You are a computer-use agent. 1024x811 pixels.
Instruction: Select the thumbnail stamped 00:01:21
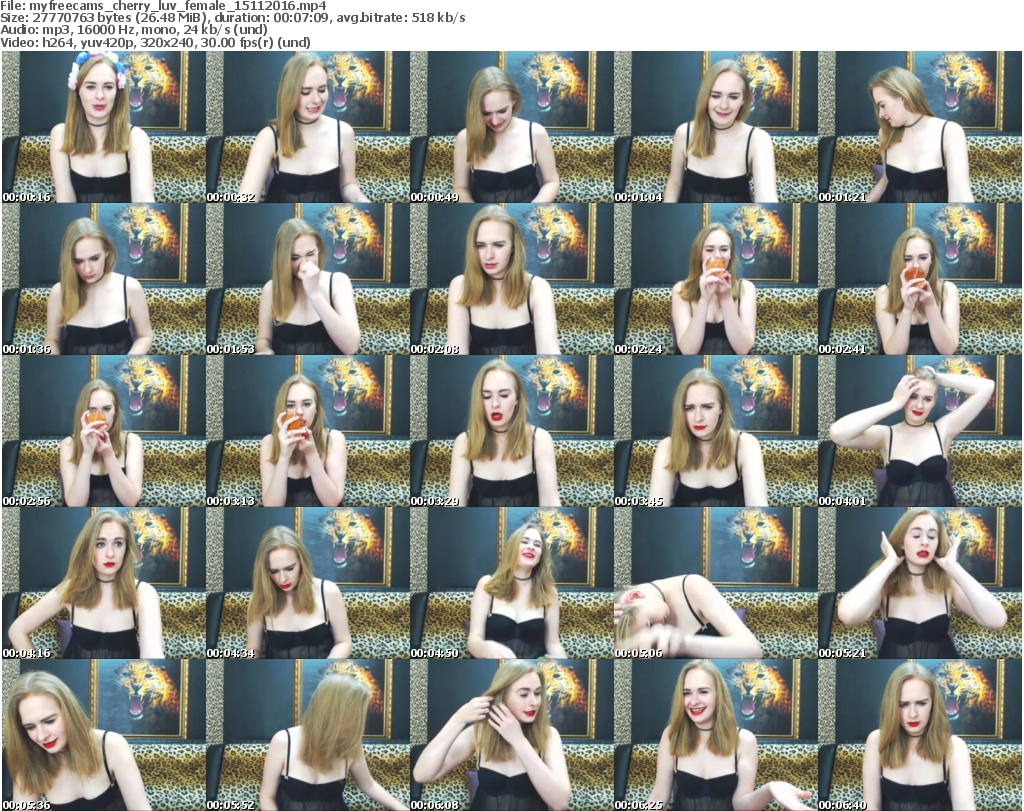coord(920,127)
